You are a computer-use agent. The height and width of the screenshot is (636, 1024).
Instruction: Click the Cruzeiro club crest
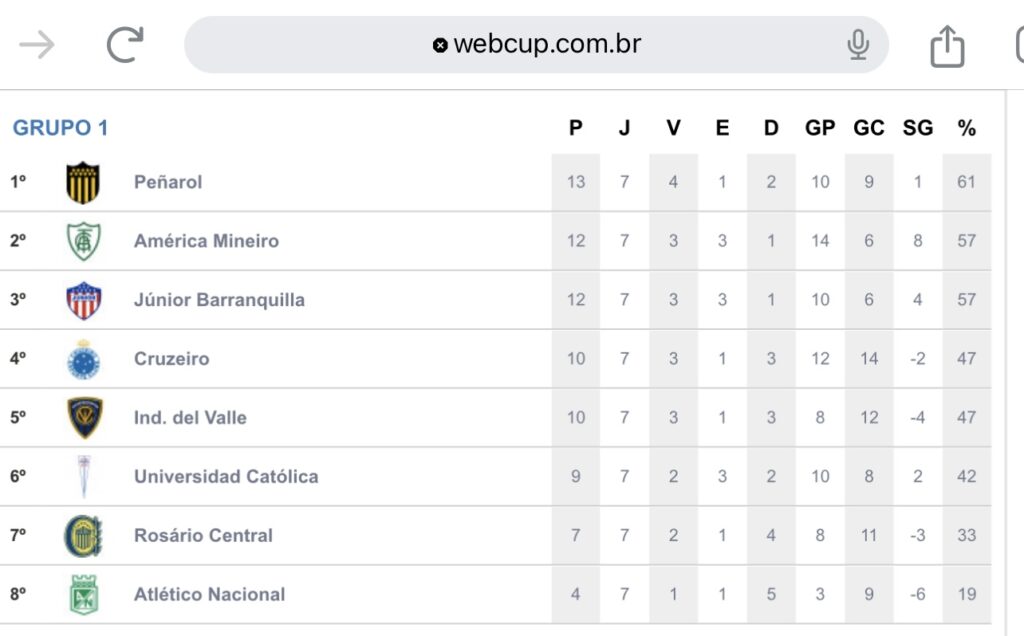[x=84, y=359]
